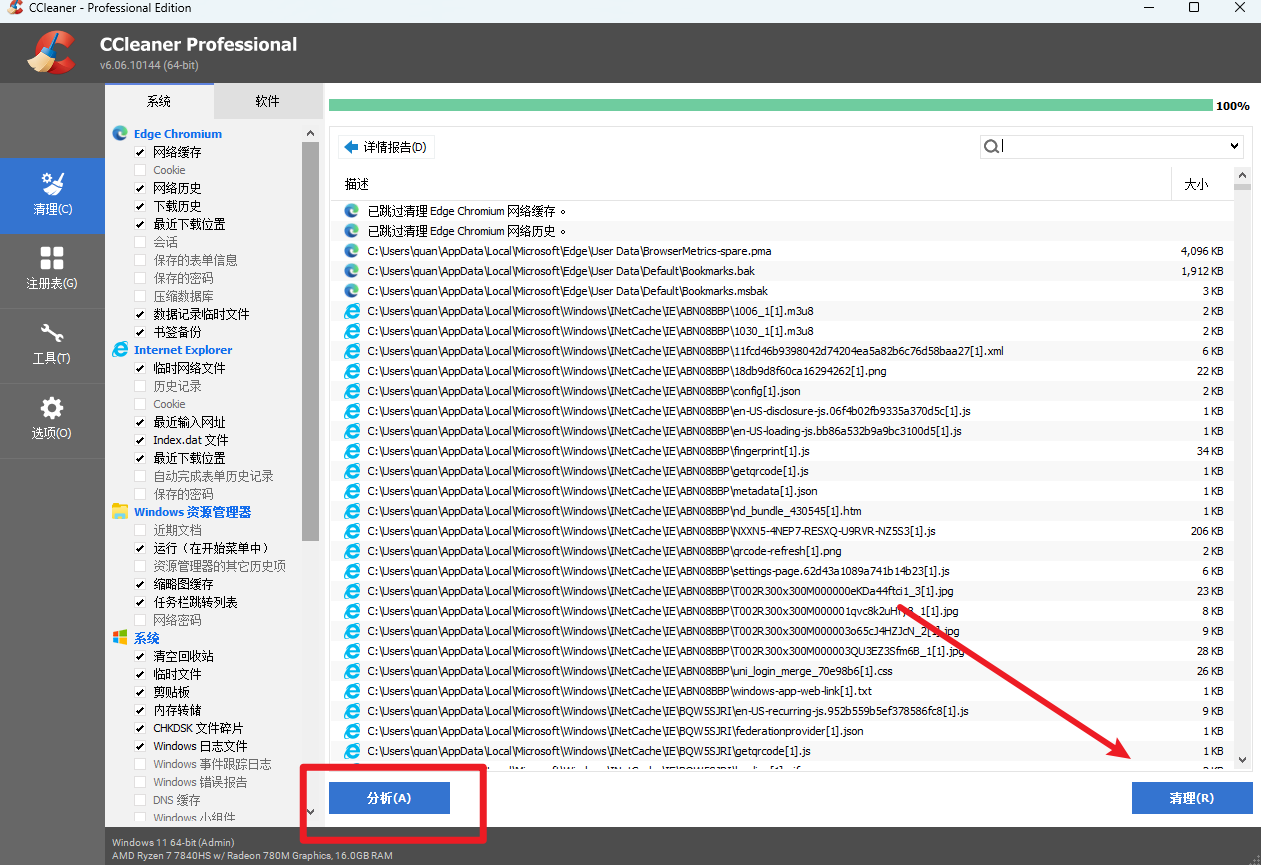The width and height of the screenshot is (1261, 865).
Task: Click IE icon of metadata[1].json row
Action: tap(352, 491)
